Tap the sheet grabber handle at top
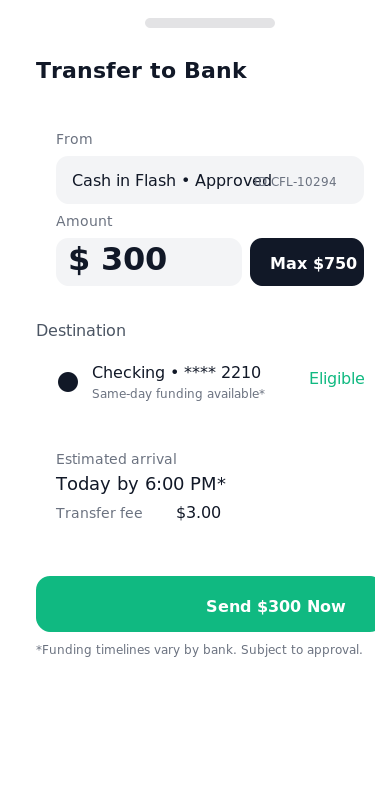Screen dimensions: 375x812 click(210, 23)
